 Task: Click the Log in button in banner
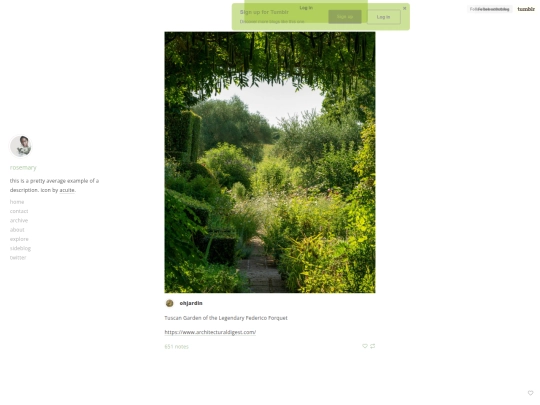[383, 17]
